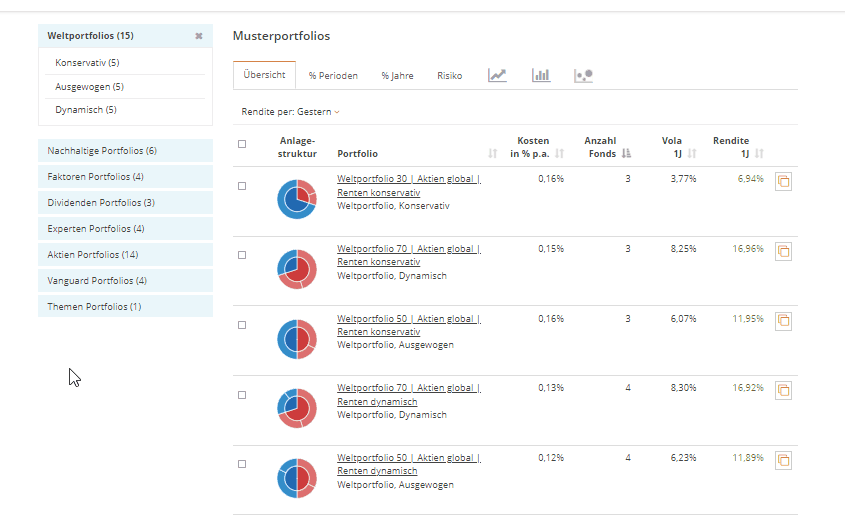Tick the select-all checkbox in table header
Viewport: 845px width, 519px height.
242,143
